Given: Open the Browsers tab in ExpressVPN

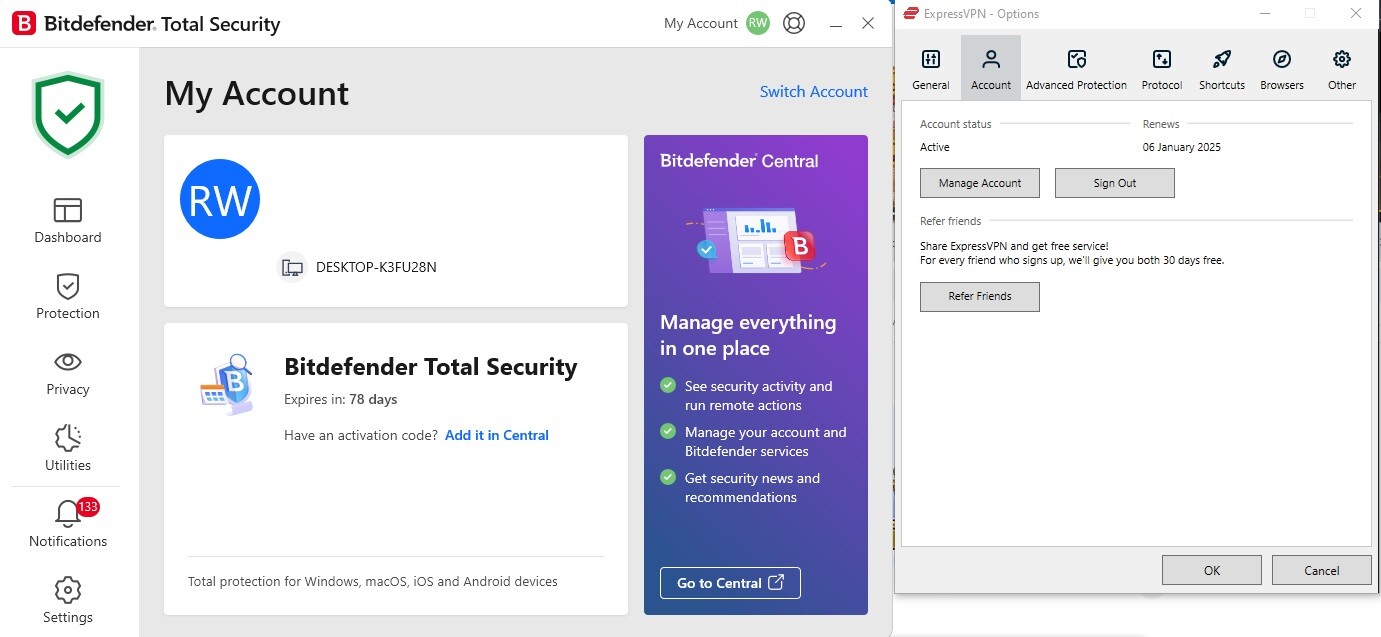Looking at the screenshot, I should [x=1282, y=67].
